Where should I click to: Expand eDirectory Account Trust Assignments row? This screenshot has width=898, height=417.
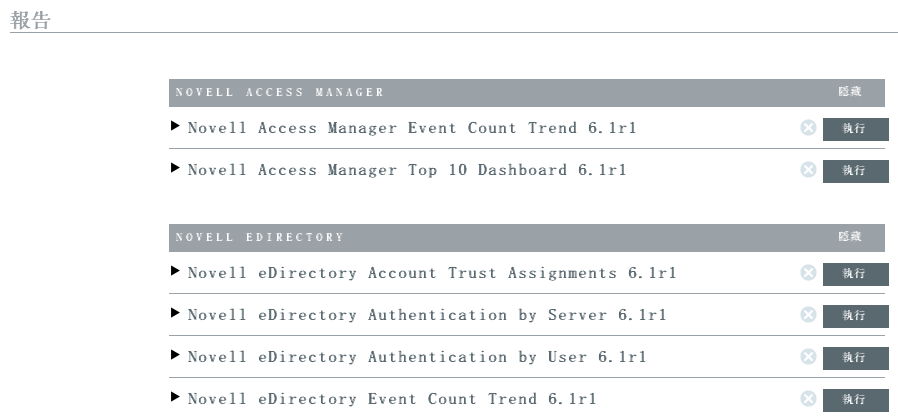tap(176, 272)
